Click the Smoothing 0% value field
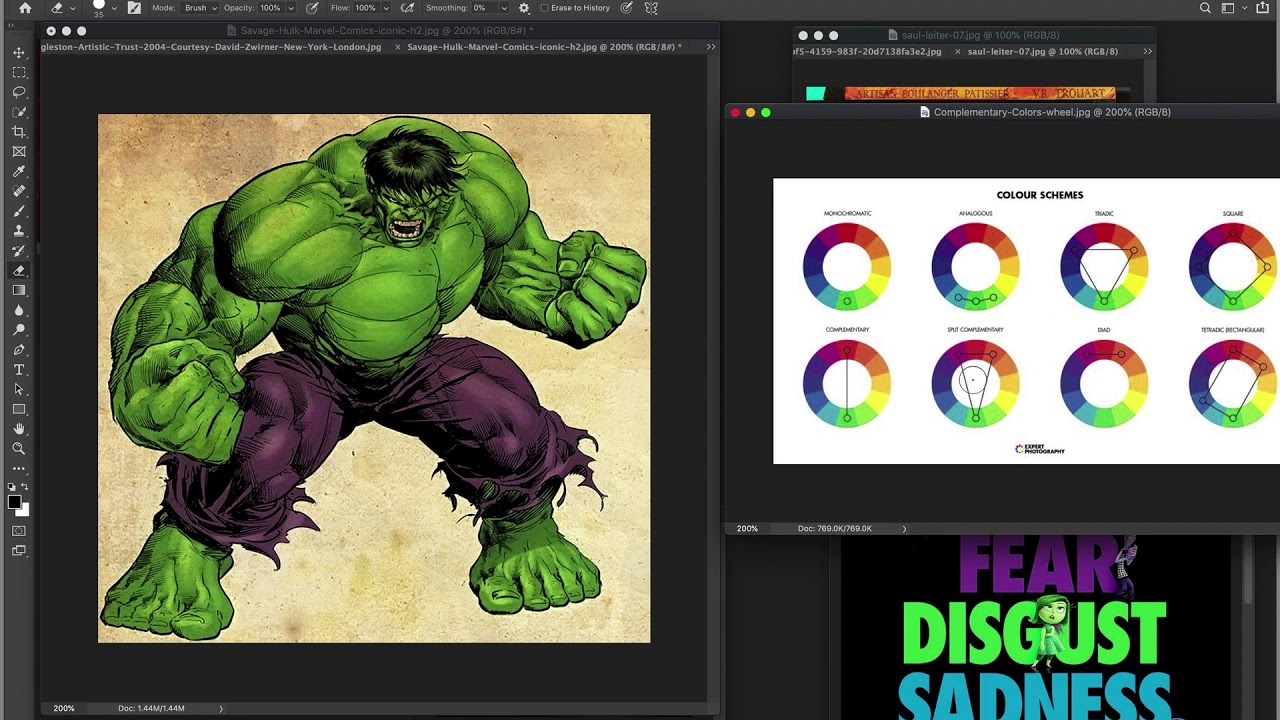The width and height of the screenshot is (1280, 720). [x=483, y=8]
